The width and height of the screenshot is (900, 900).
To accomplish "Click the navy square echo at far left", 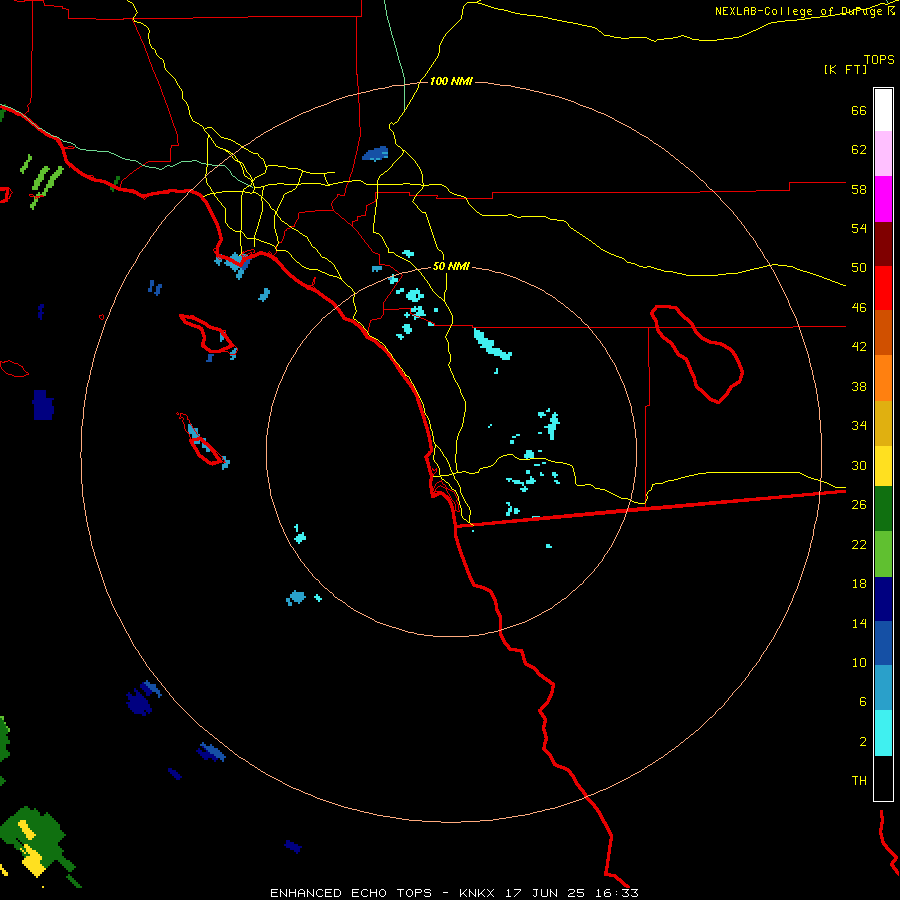I will pos(43,405).
